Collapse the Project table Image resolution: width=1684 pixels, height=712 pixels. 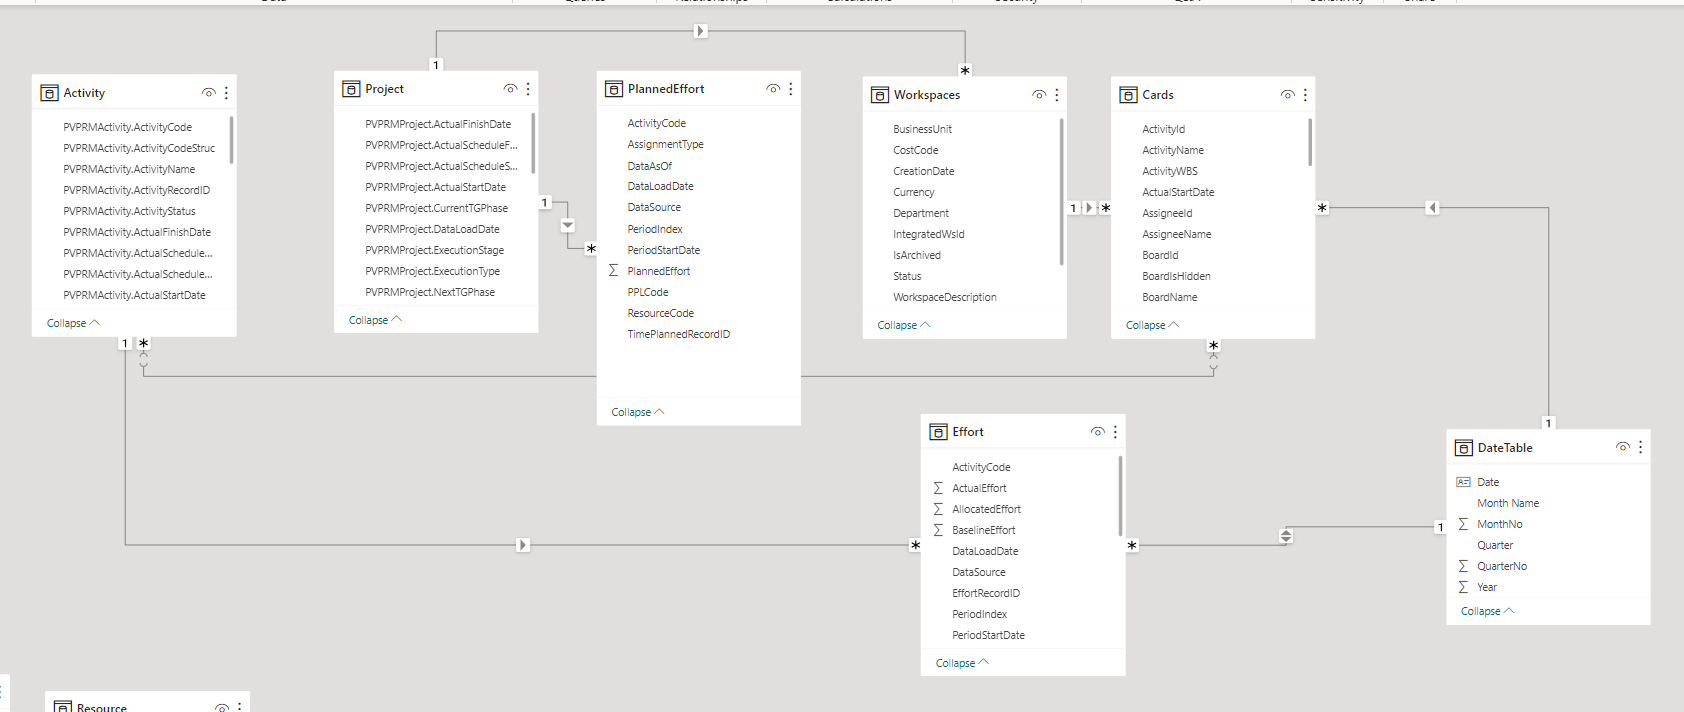(x=375, y=320)
